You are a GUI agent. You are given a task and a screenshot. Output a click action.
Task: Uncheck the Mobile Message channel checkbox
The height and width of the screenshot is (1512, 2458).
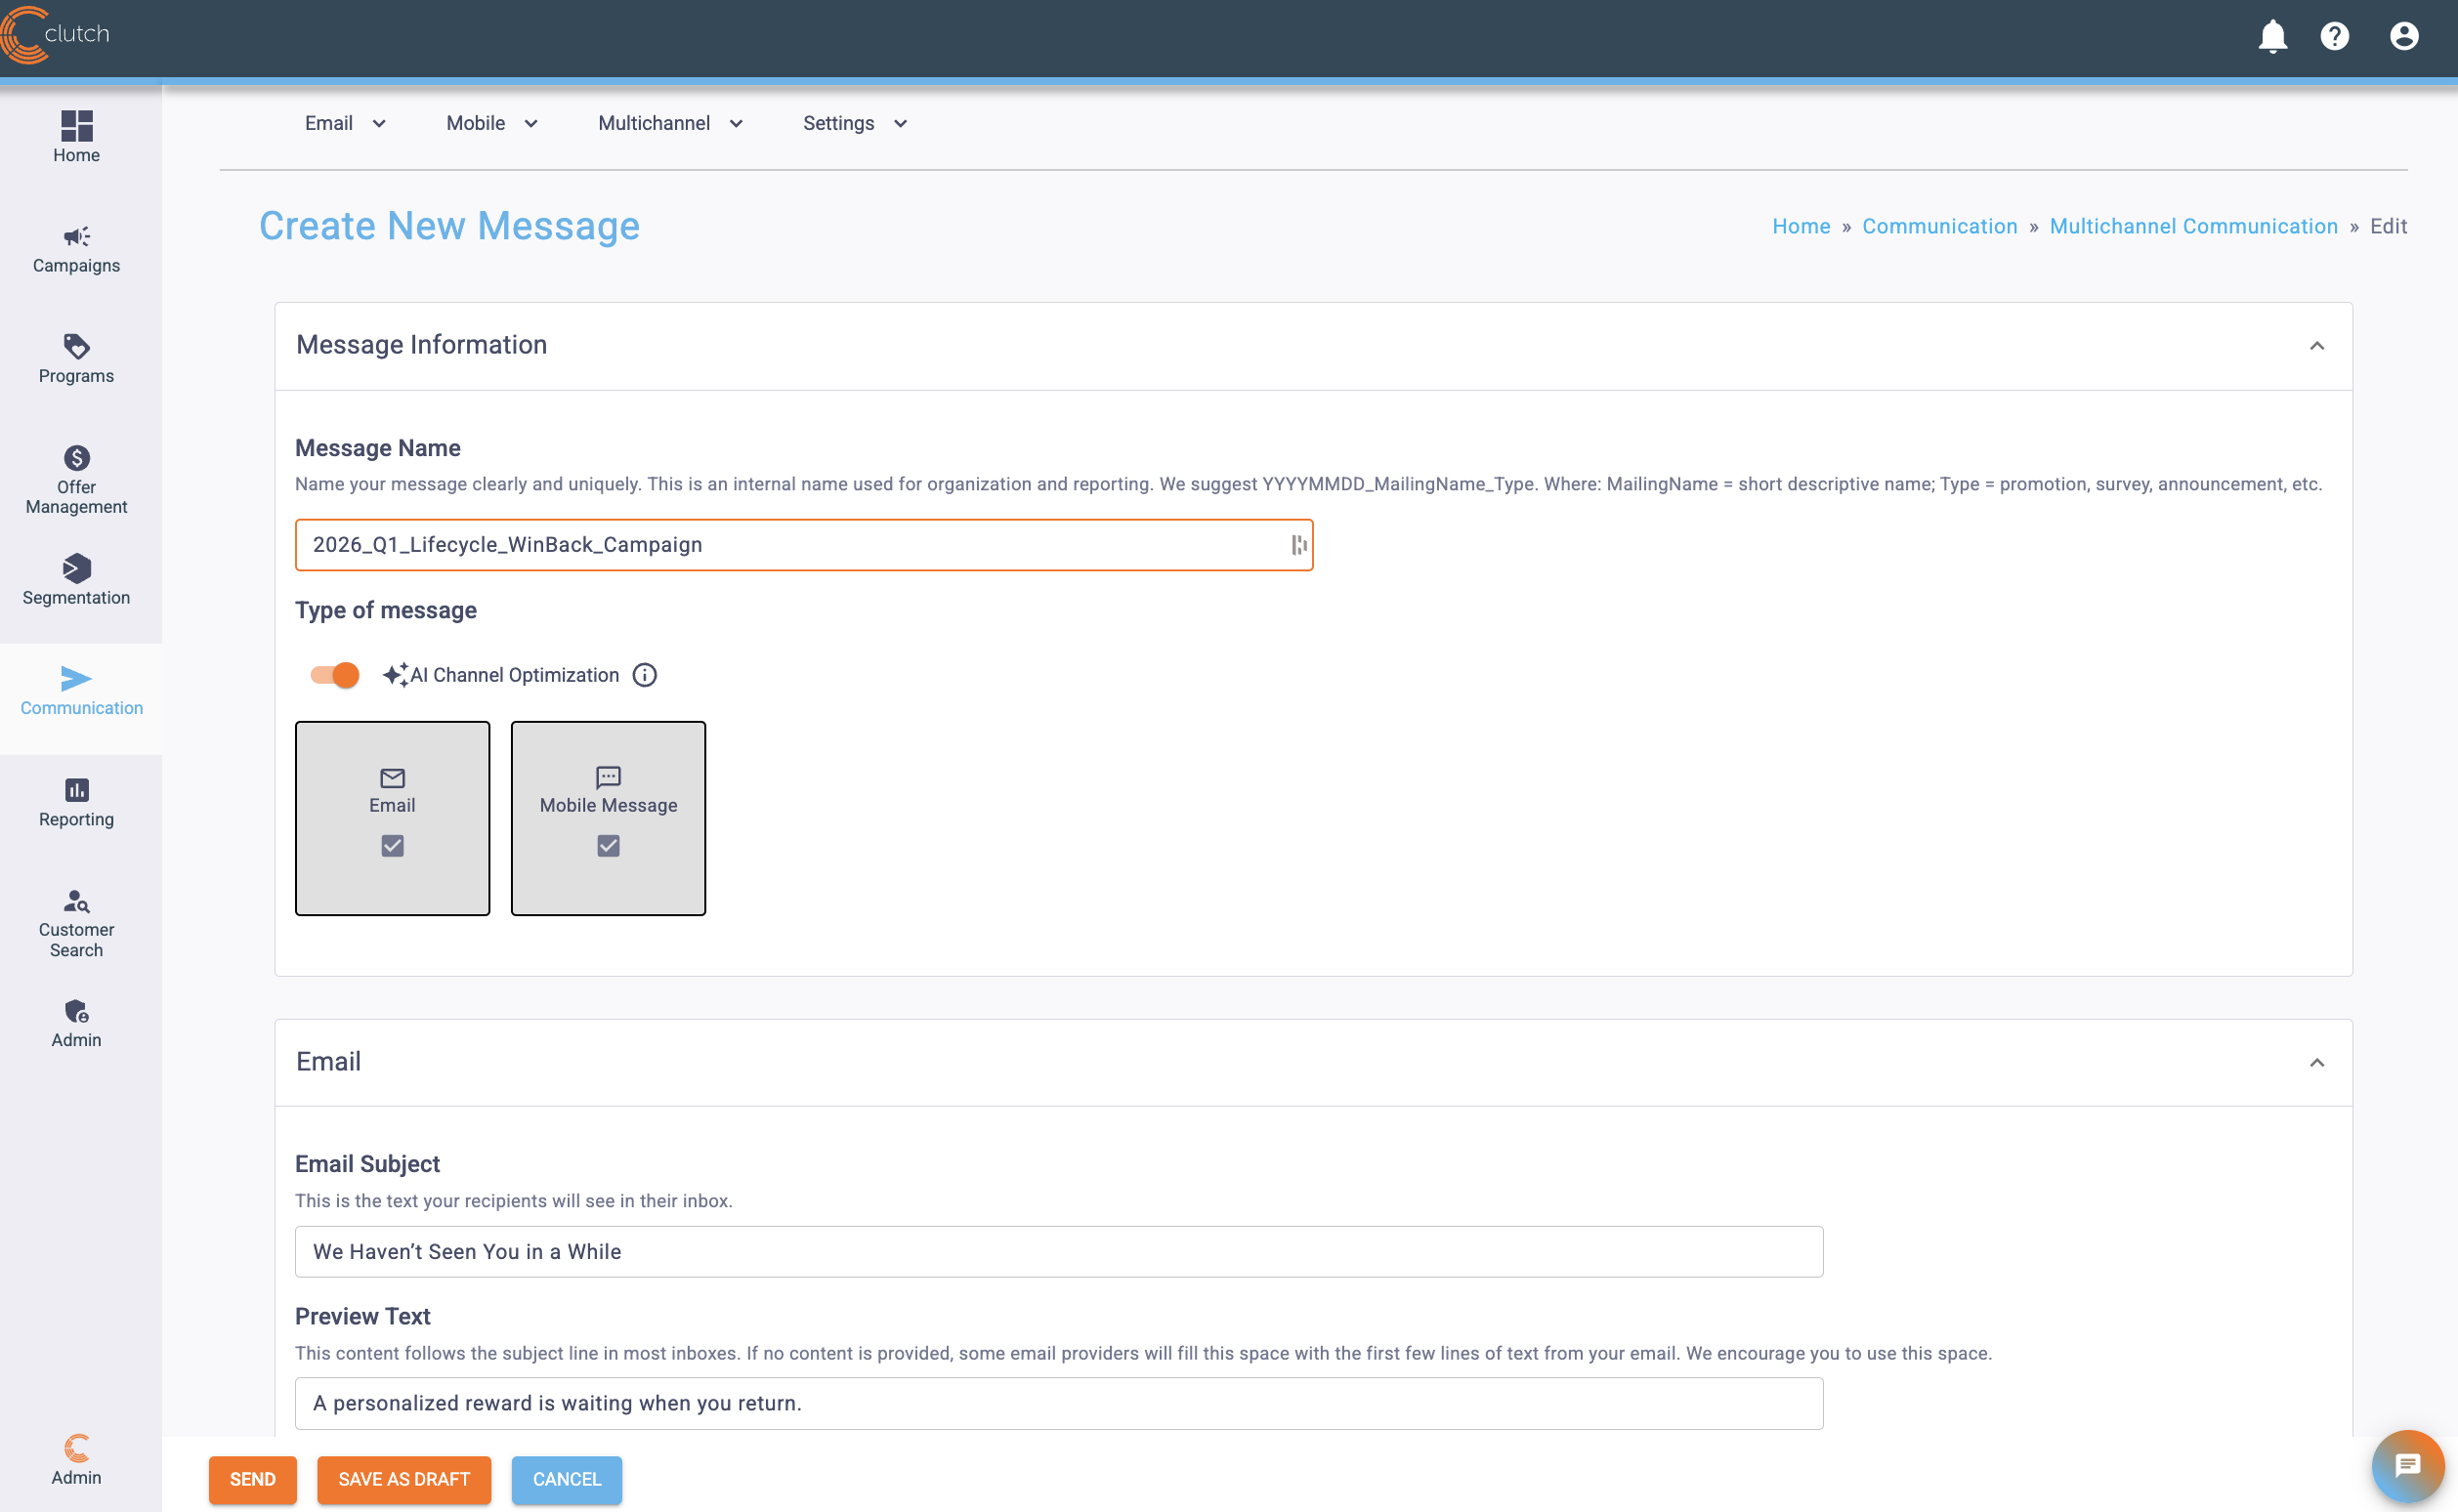click(608, 846)
